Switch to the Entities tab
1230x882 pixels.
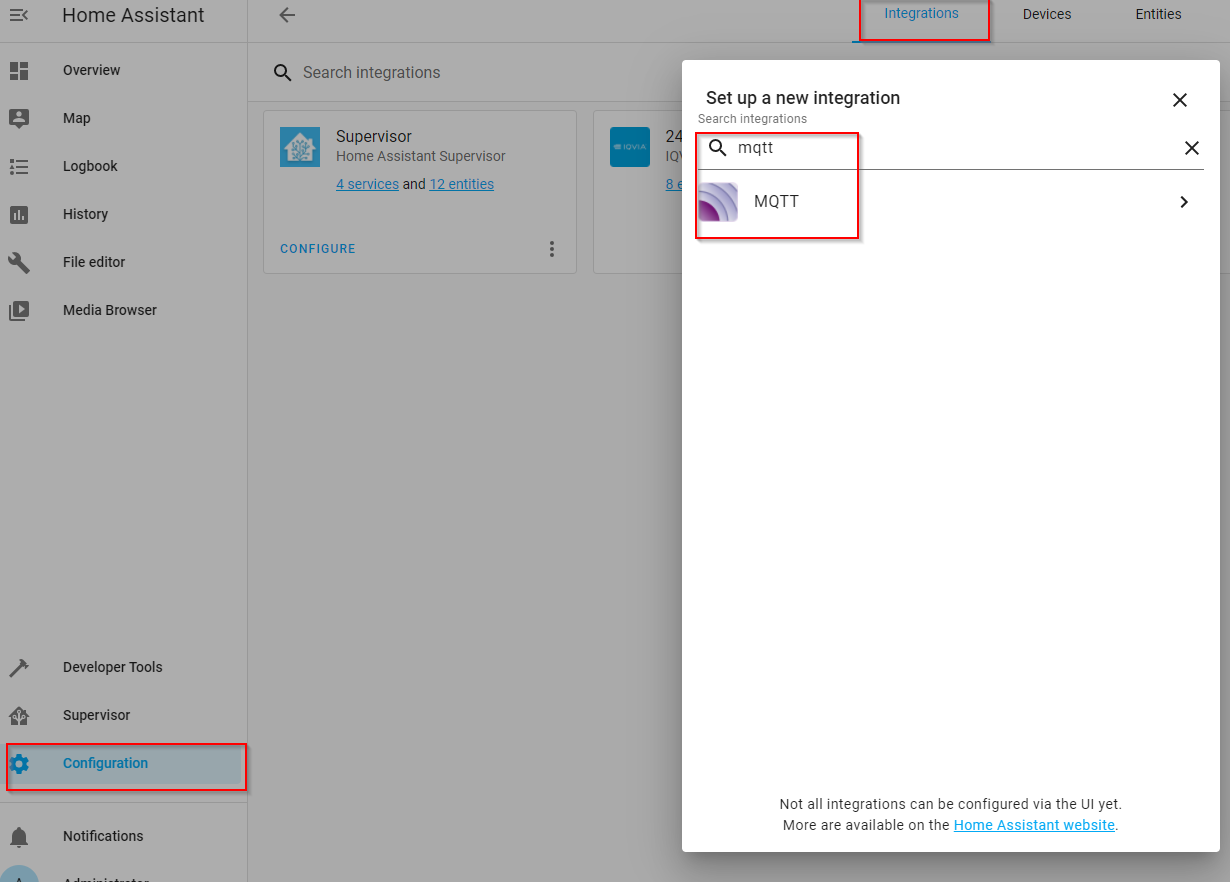pyautogui.click(x=1158, y=14)
